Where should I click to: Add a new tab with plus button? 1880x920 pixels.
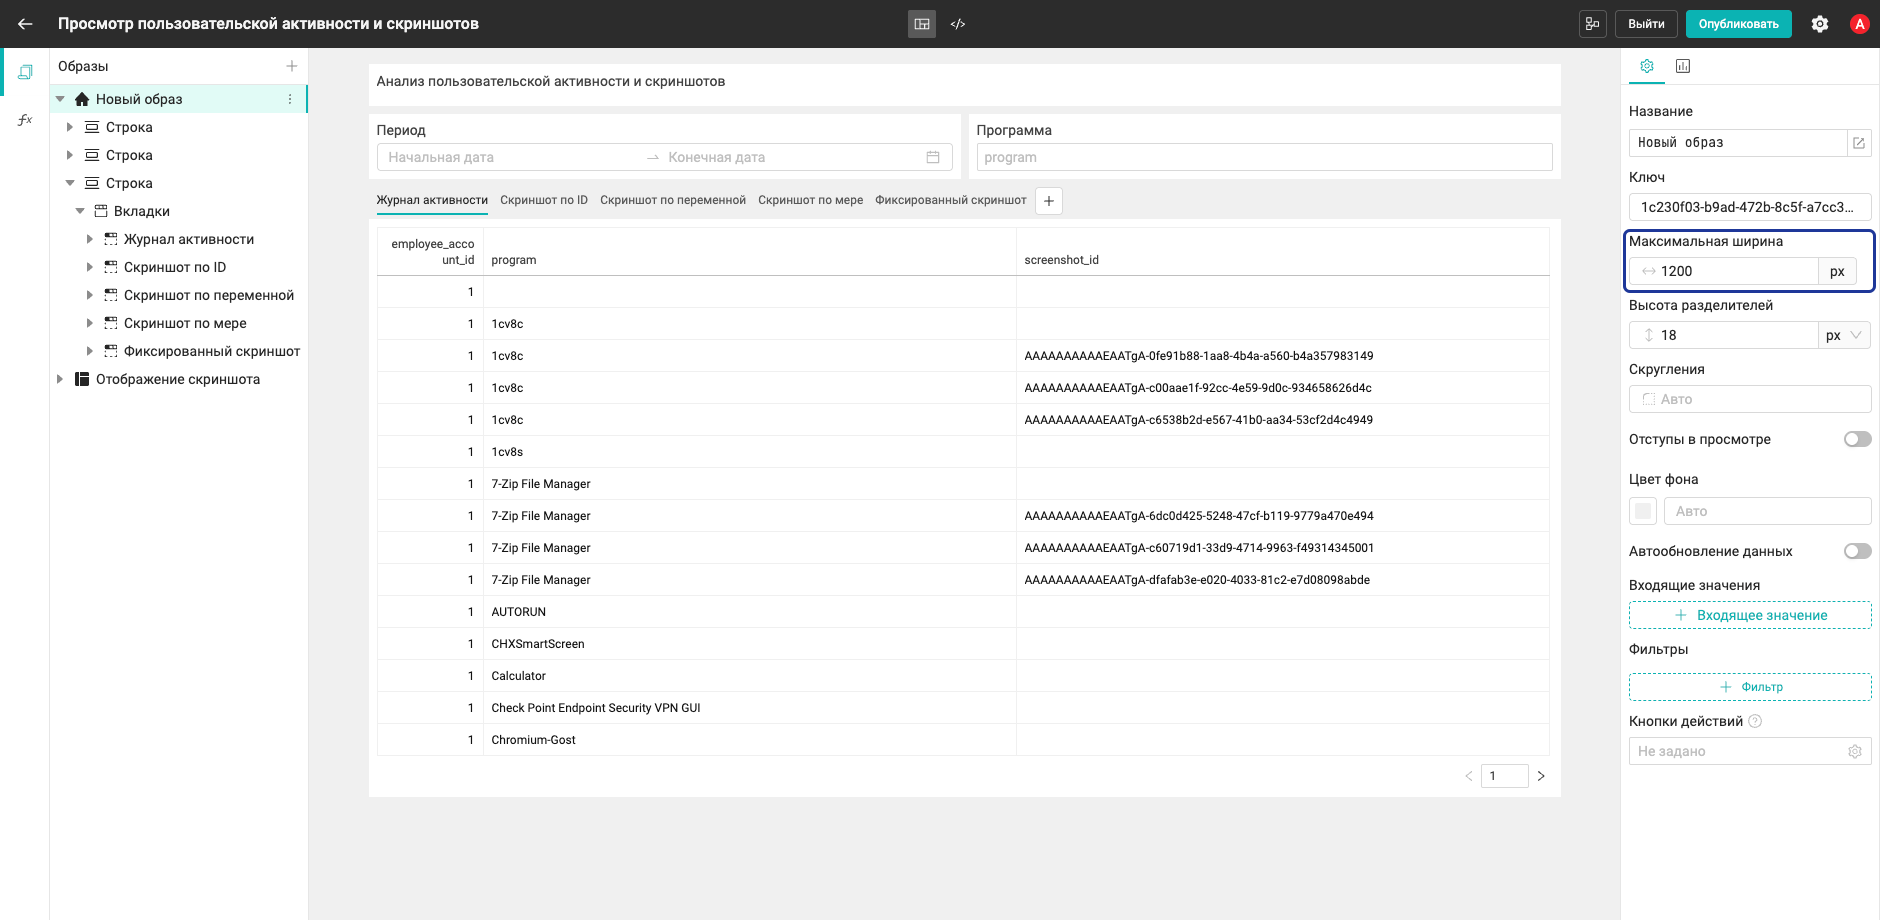click(1049, 201)
